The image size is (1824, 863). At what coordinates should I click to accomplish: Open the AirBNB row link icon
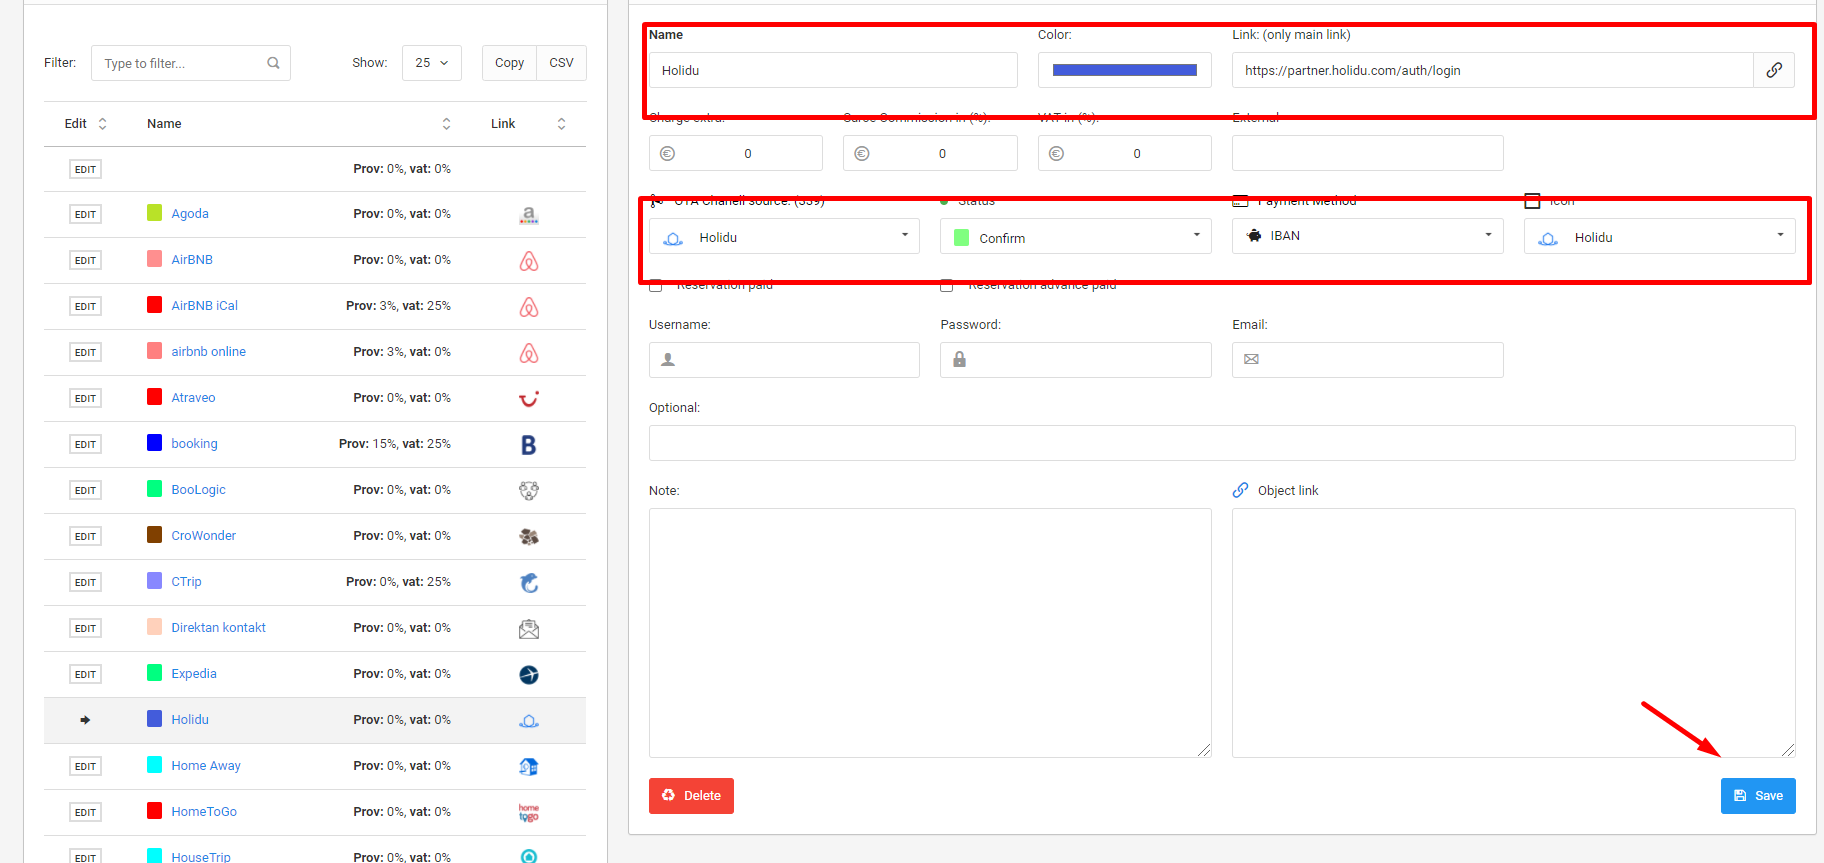coord(529,261)
